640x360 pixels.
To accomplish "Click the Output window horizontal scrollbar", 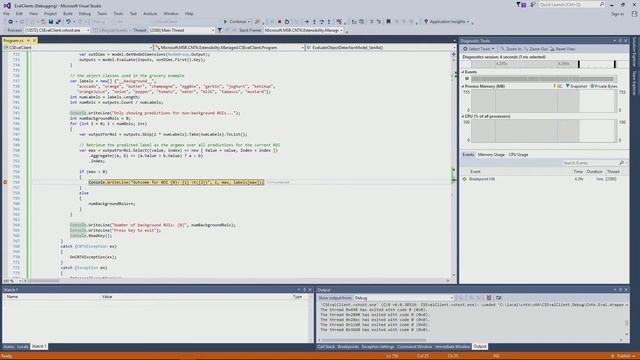I will pos(471,340).
